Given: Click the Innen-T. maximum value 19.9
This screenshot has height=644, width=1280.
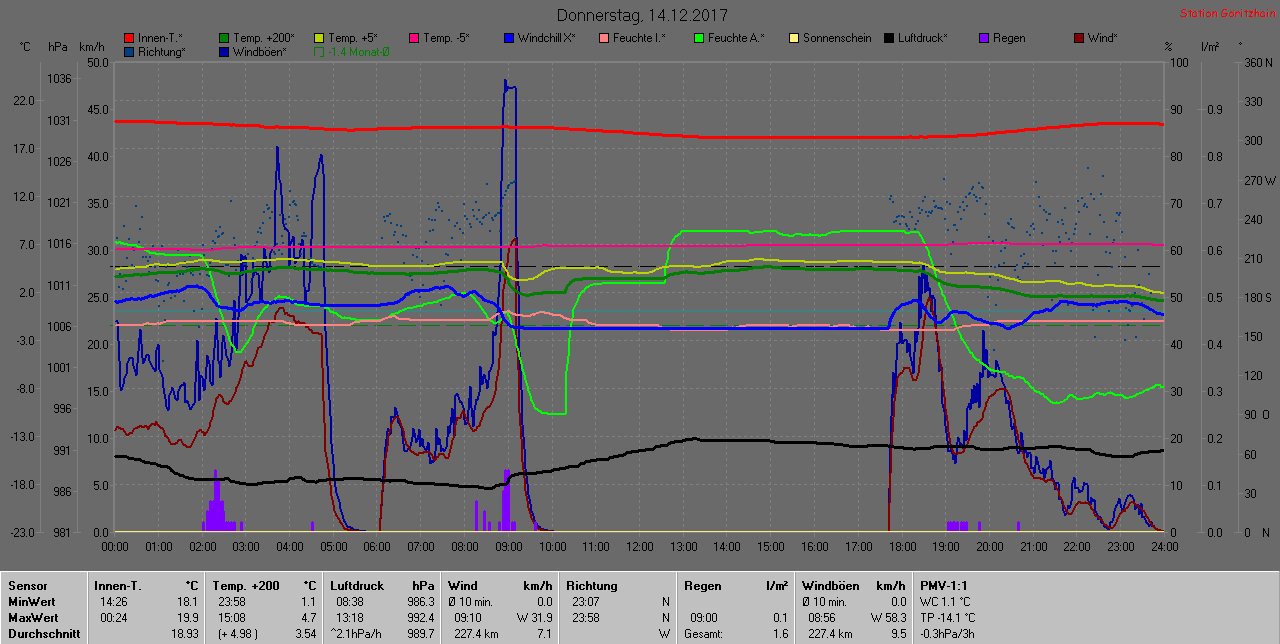Looking at the screenshot, I should point(187,618).
